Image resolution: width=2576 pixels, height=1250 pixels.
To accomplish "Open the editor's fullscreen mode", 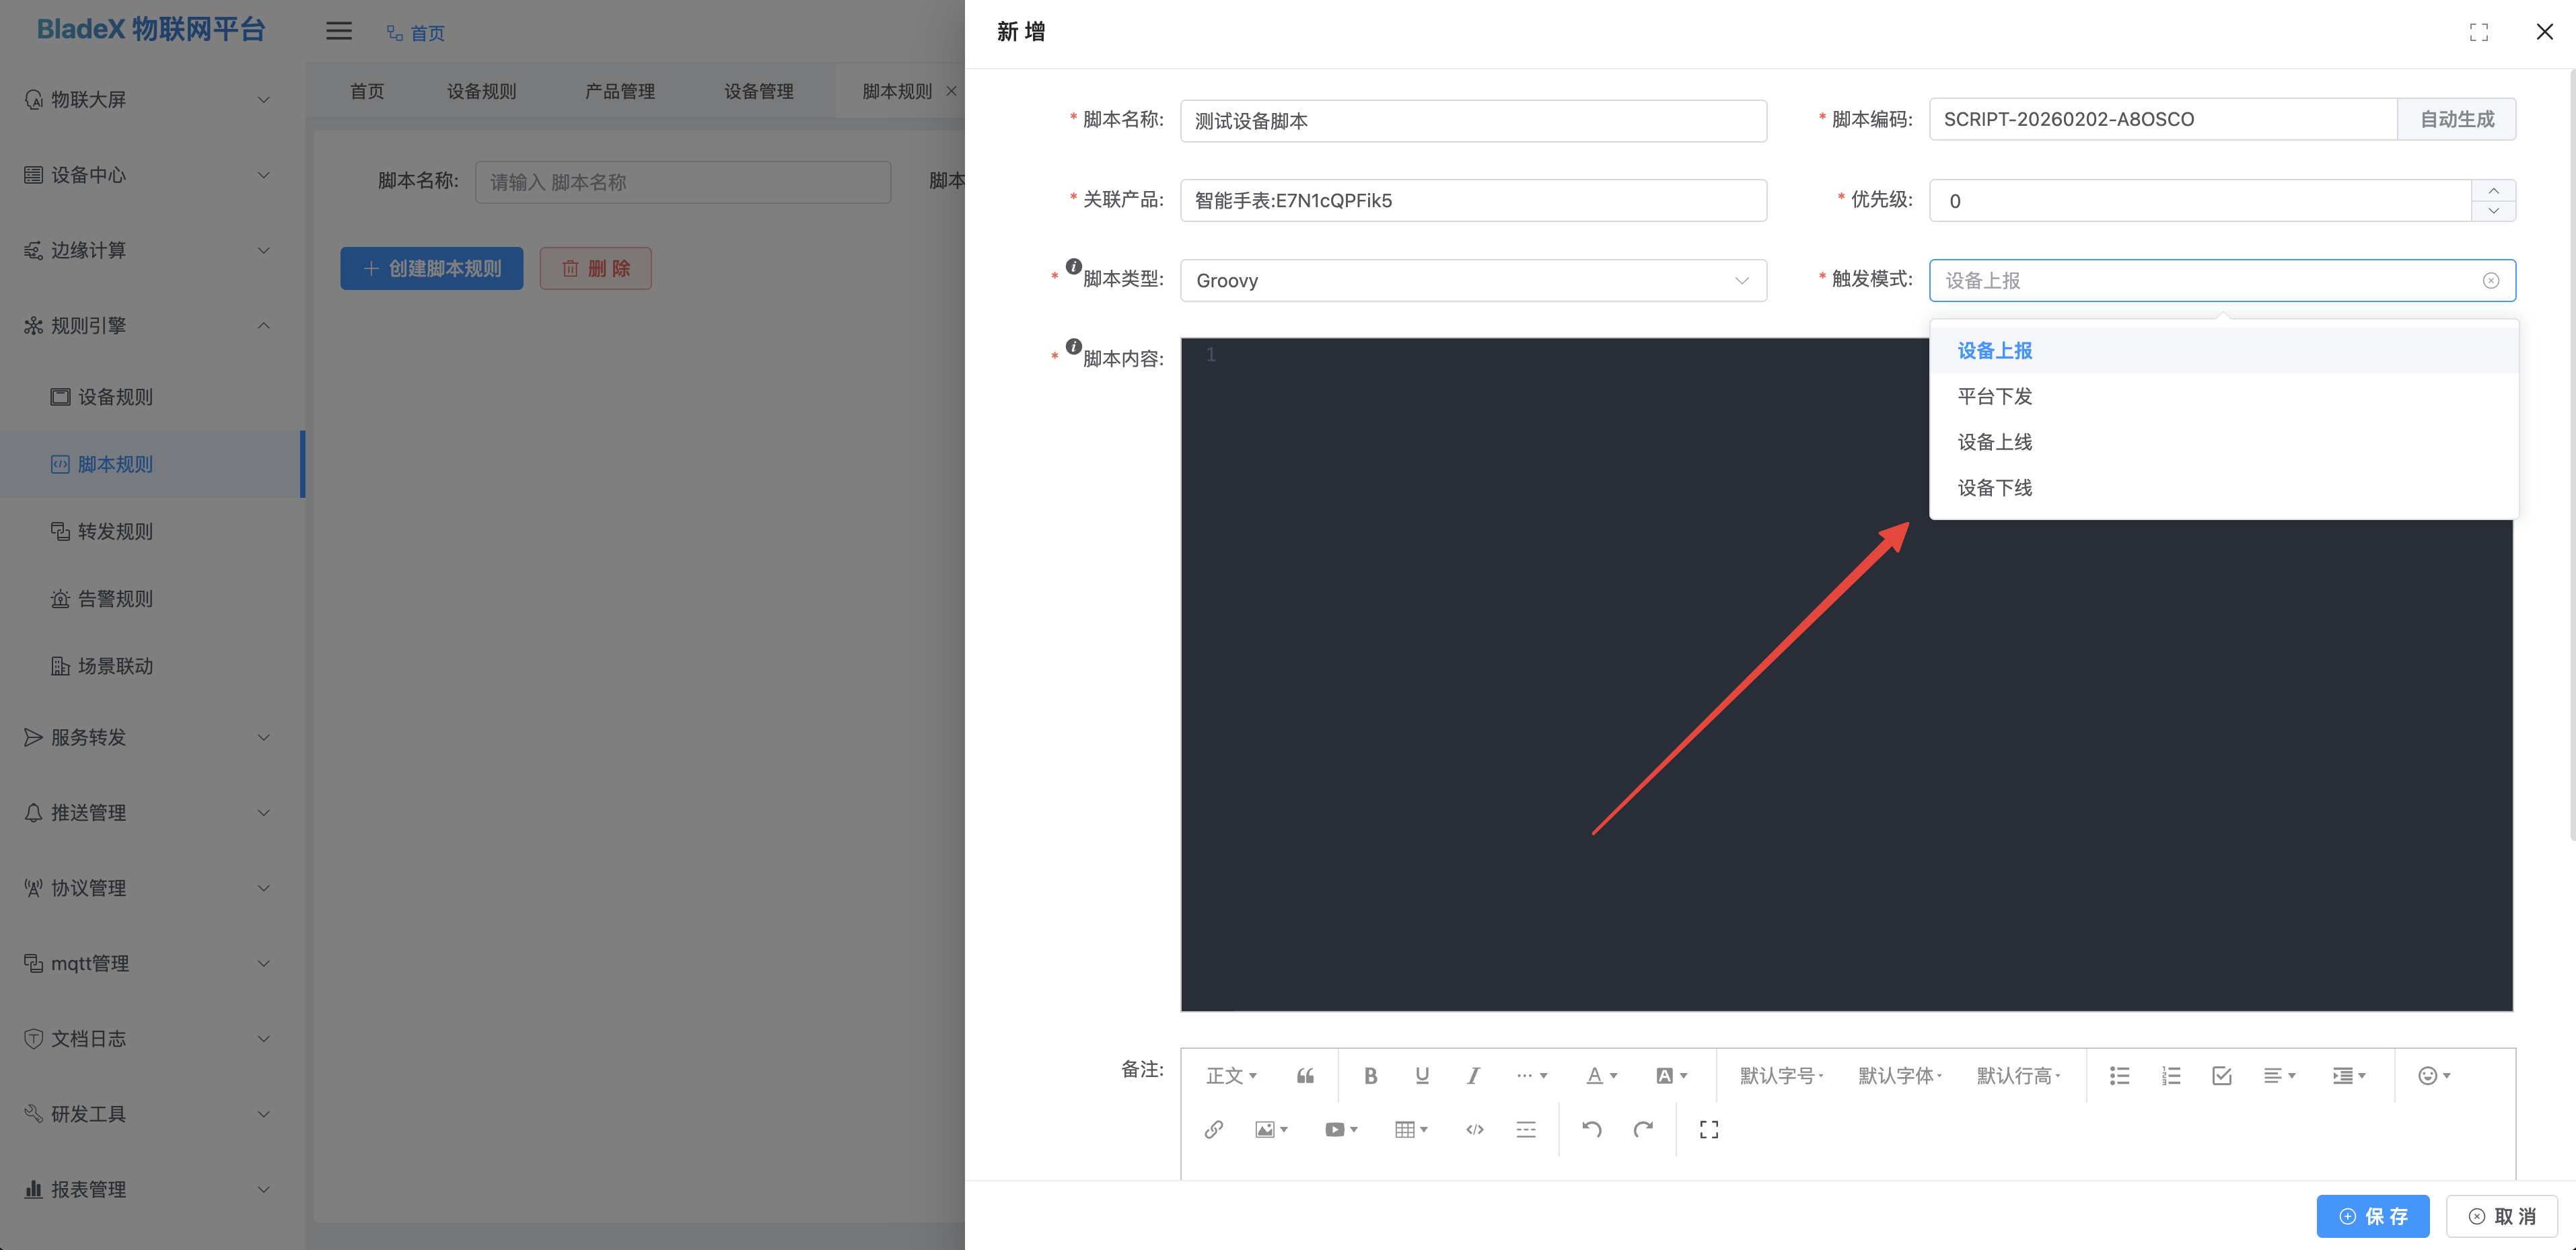I will [1709, 1130].
